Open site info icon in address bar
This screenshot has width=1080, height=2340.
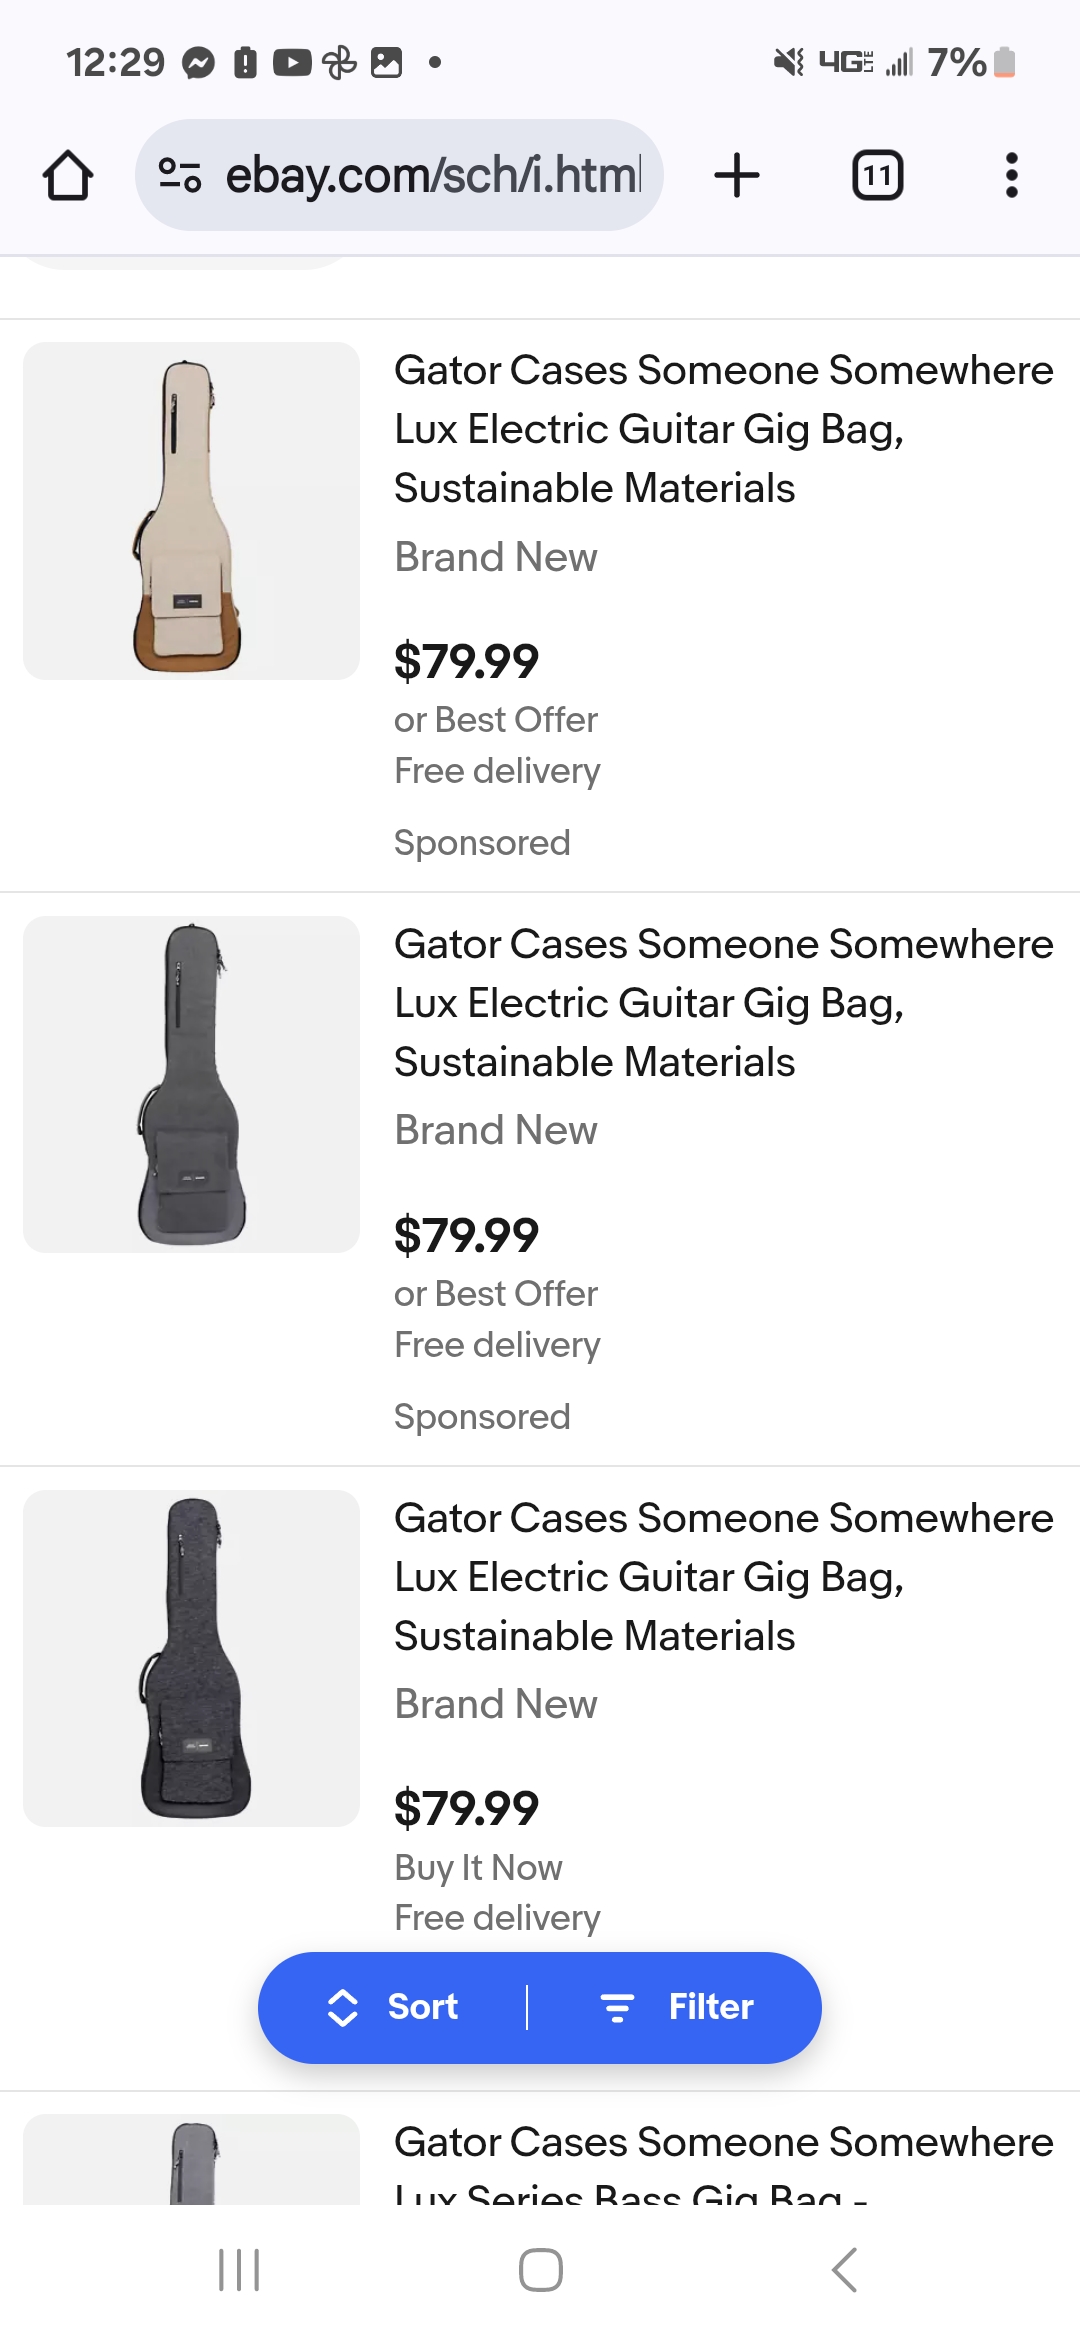180,176
